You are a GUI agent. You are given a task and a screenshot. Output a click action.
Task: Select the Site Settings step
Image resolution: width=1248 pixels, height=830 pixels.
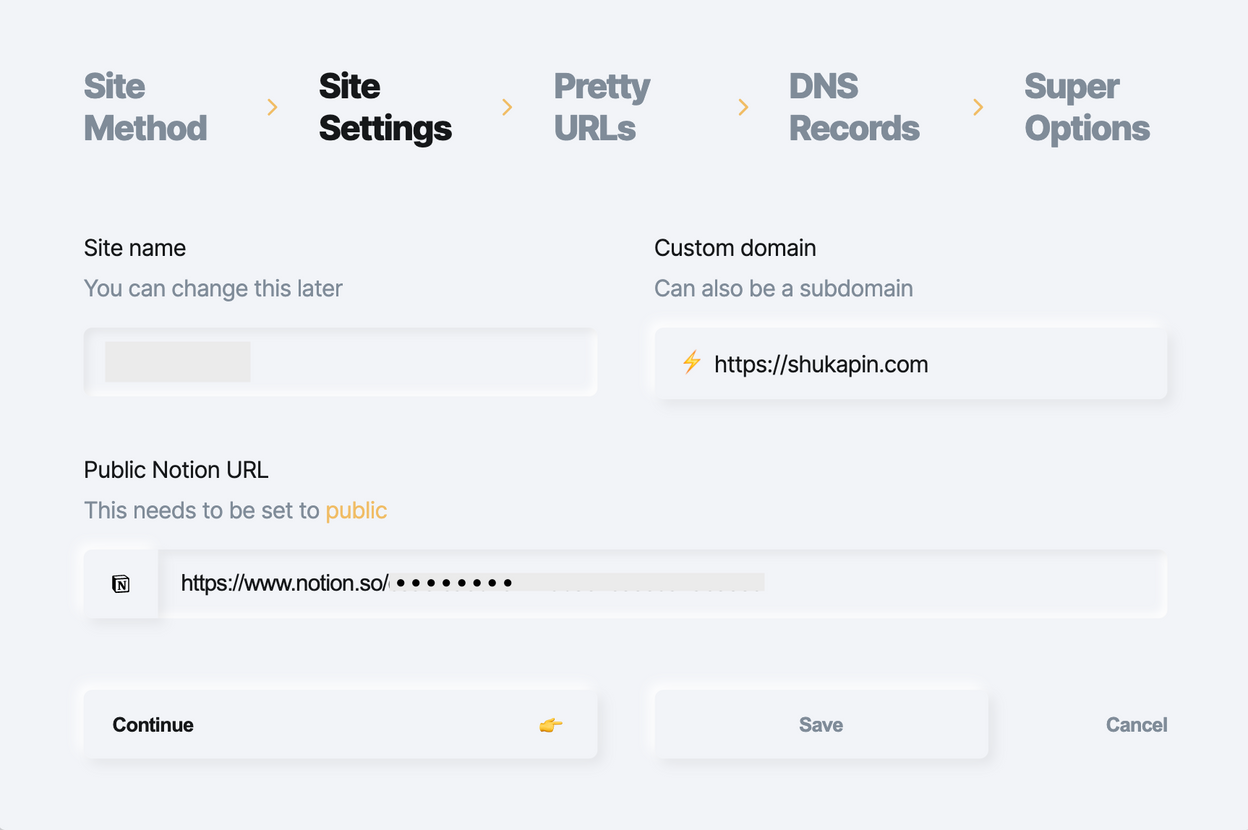(x=385, y=107)
